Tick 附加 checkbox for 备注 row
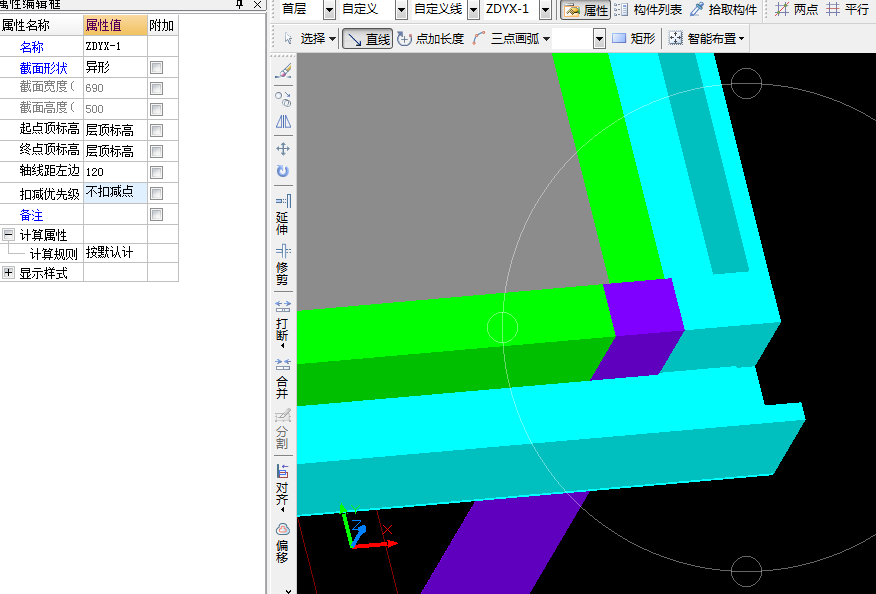This screenshot has width=876, height=594. 156,214
